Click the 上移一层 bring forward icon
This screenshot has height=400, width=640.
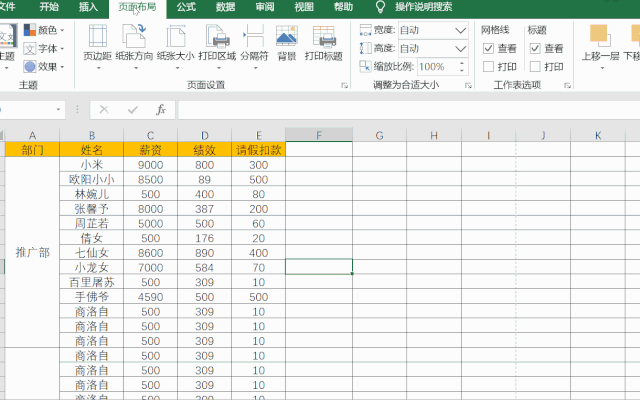(600, 36)
